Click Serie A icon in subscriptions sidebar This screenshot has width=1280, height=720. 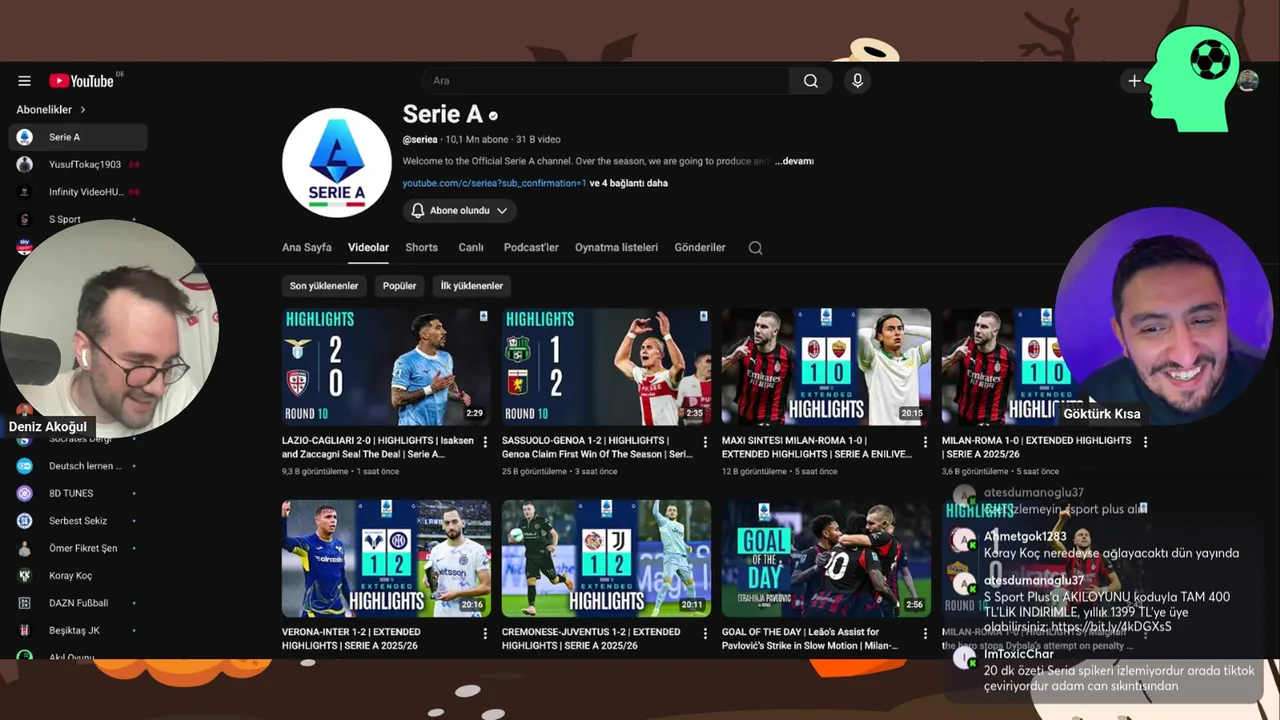point(25,137)
